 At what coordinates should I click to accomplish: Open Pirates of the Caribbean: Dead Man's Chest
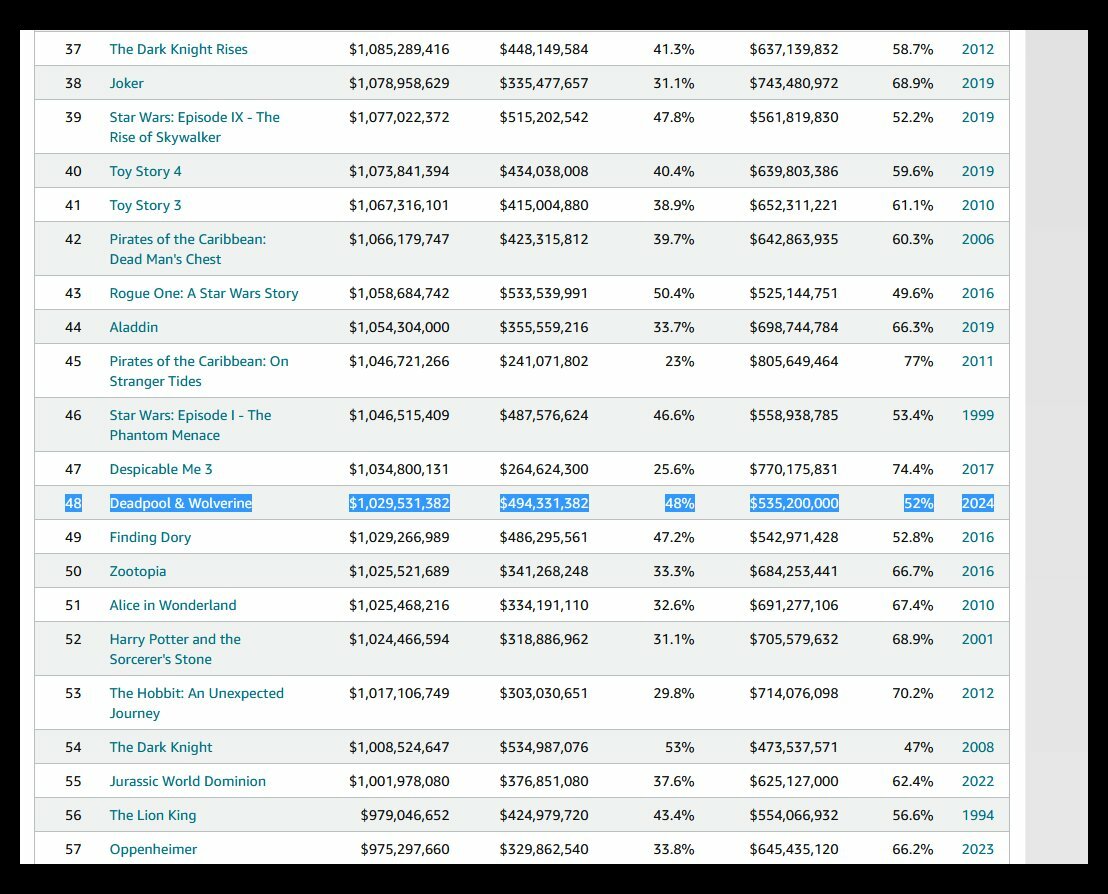click(x=188, y=249)
